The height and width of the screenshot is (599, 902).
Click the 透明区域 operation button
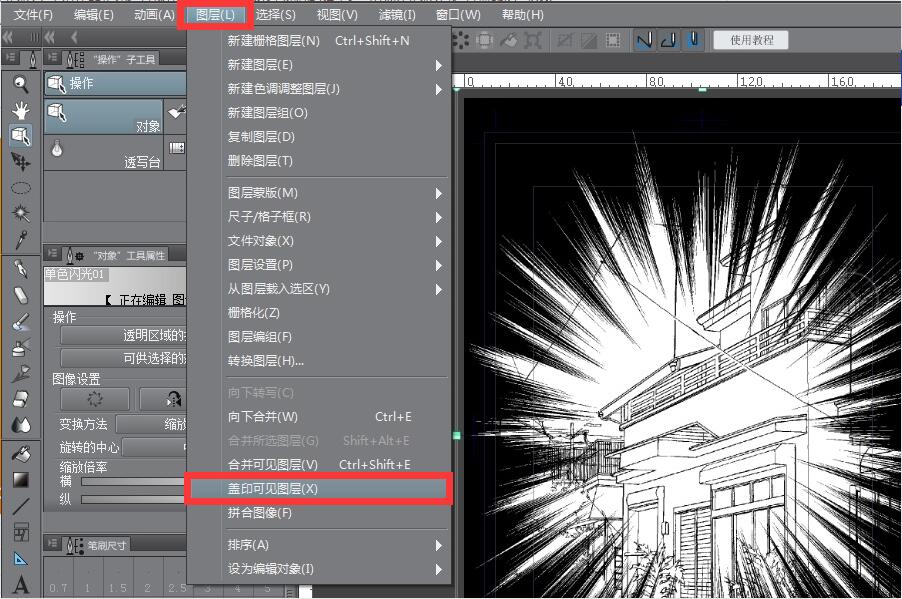[124, 336]
